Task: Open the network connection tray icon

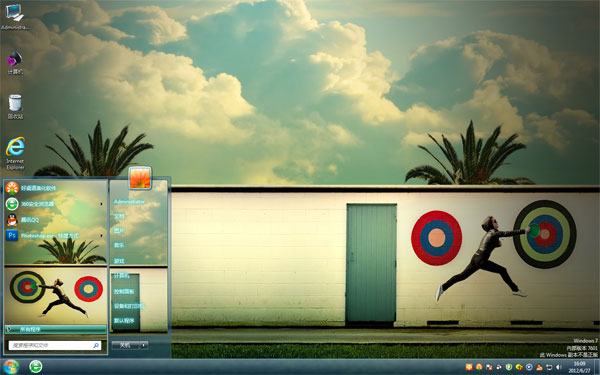Action: tap(549, 367)
